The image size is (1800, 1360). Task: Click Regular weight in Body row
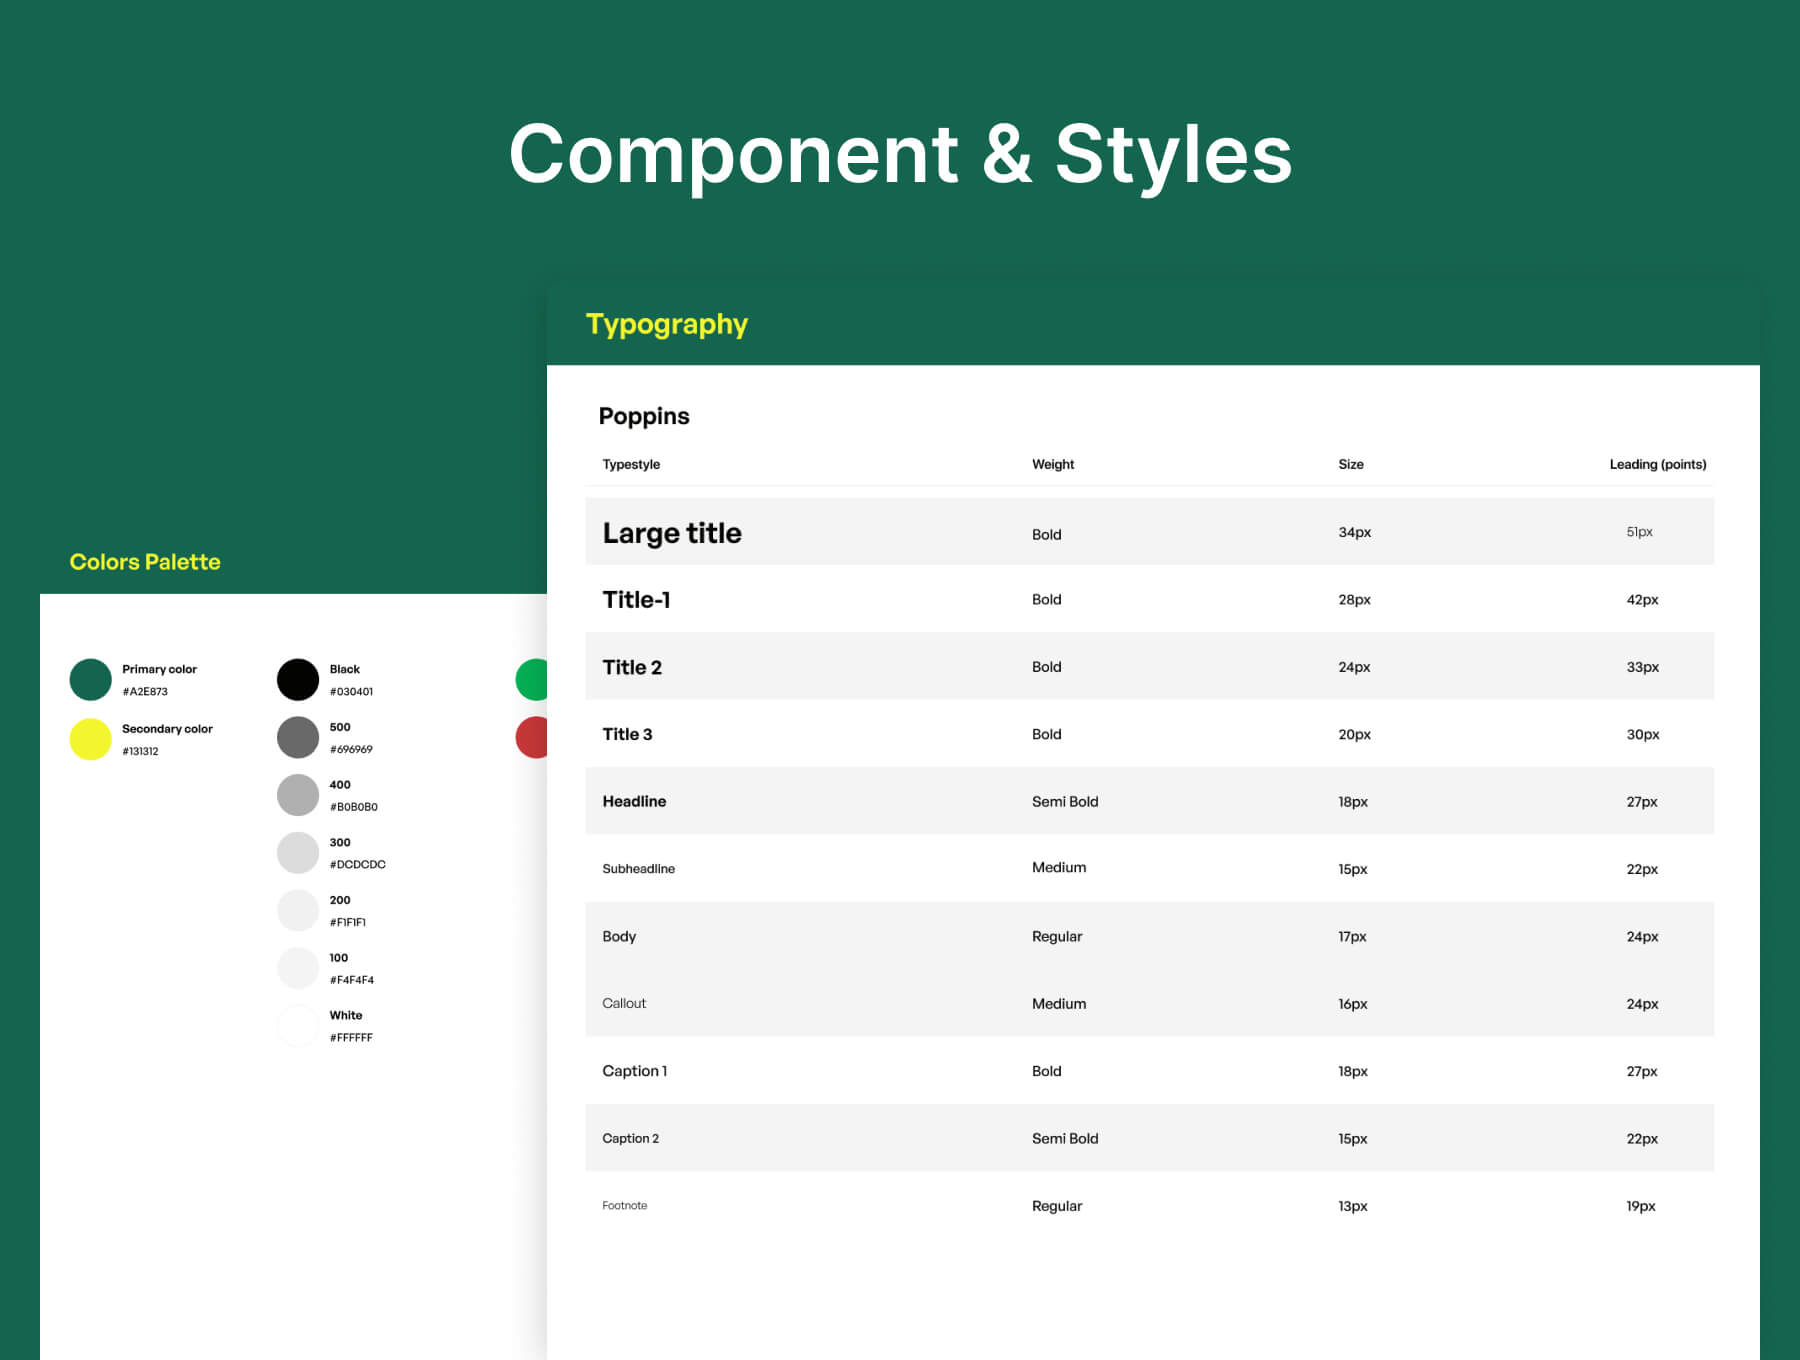tap(1057, 937)
